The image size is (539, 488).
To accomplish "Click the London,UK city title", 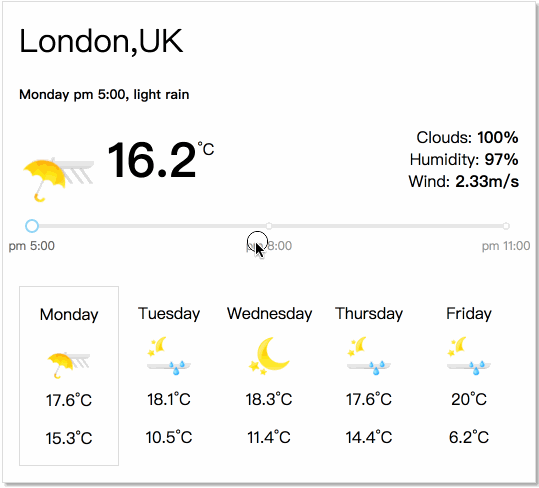I will click(101, 42).
